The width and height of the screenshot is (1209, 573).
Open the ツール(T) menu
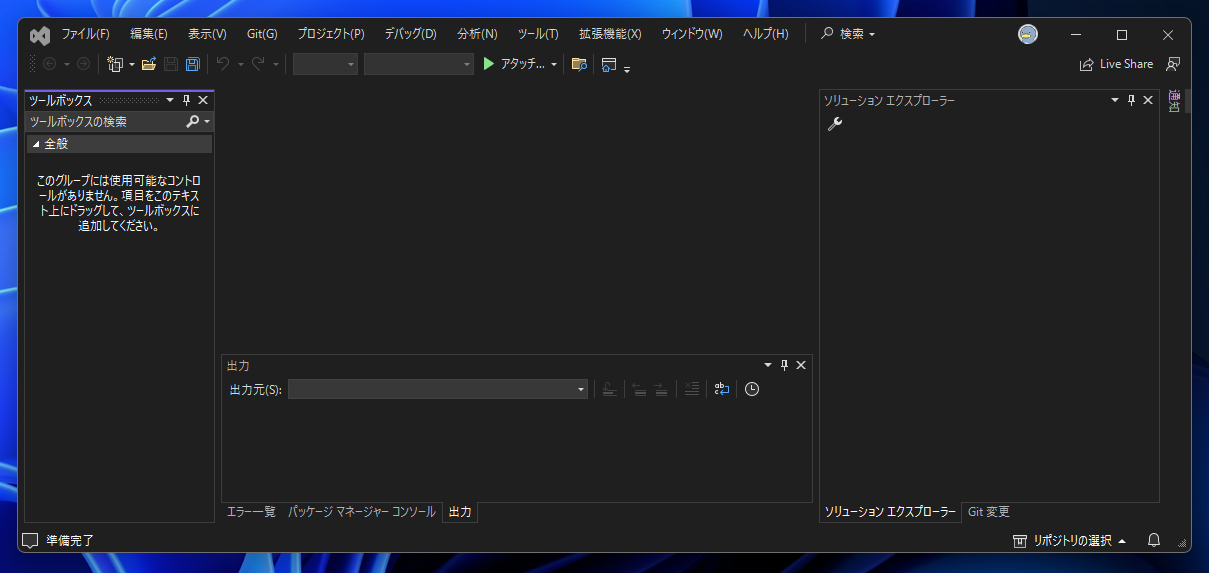(x=538, y=34)
